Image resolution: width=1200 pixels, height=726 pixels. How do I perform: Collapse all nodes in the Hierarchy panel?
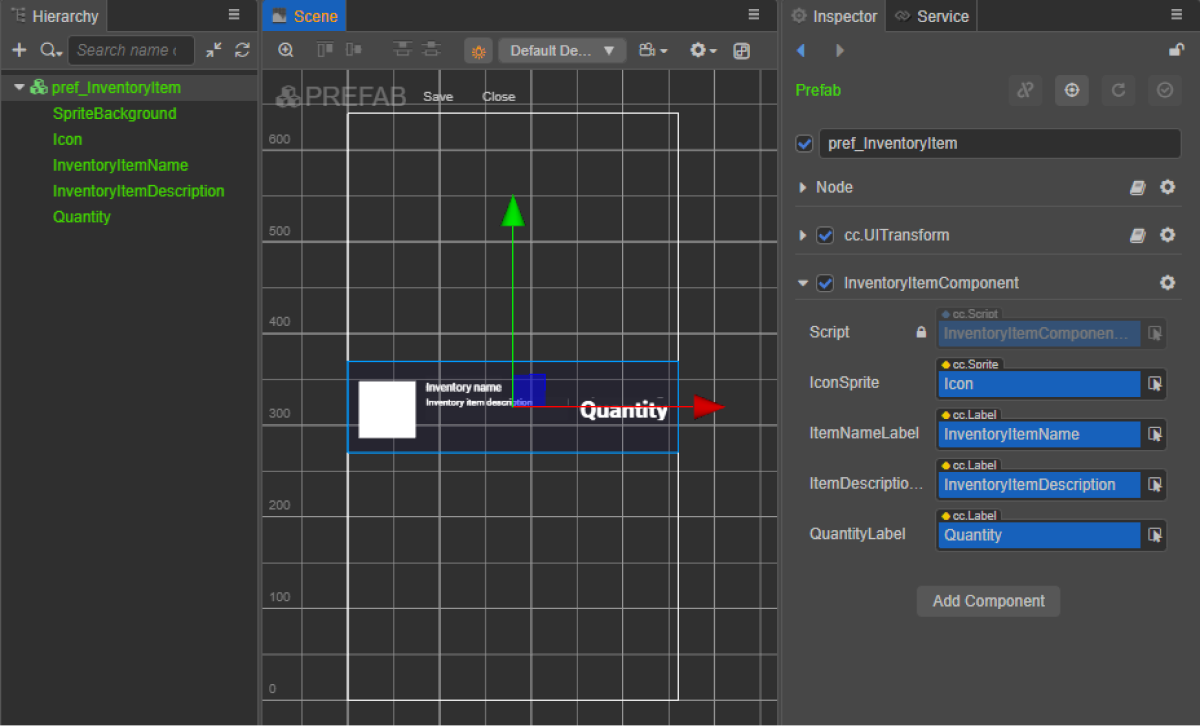214,50
